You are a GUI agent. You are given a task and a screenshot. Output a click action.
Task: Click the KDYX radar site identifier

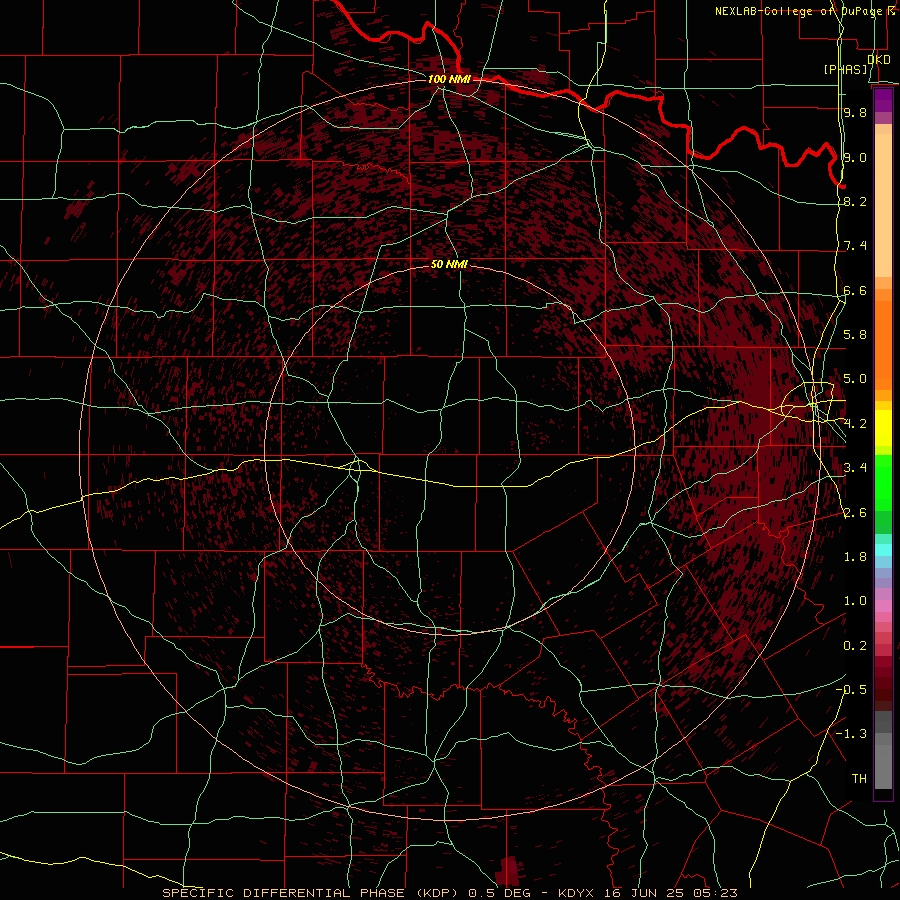point(577,893)
